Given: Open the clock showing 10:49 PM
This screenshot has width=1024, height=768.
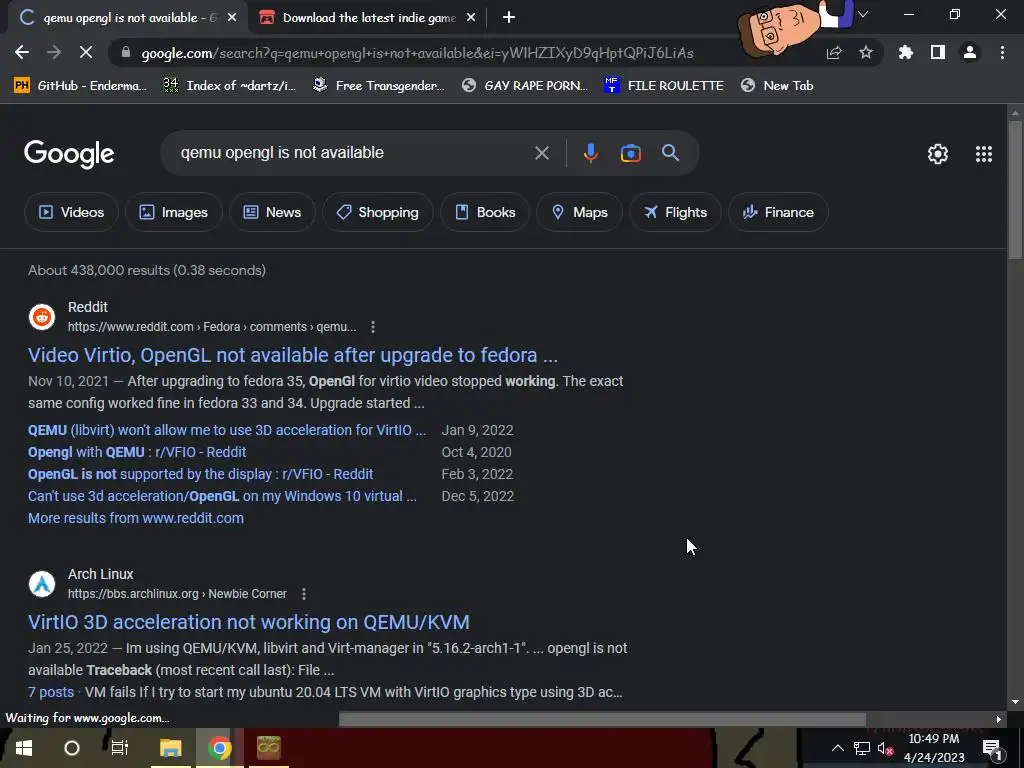Looking at the screenshot, I should [934, 748].
